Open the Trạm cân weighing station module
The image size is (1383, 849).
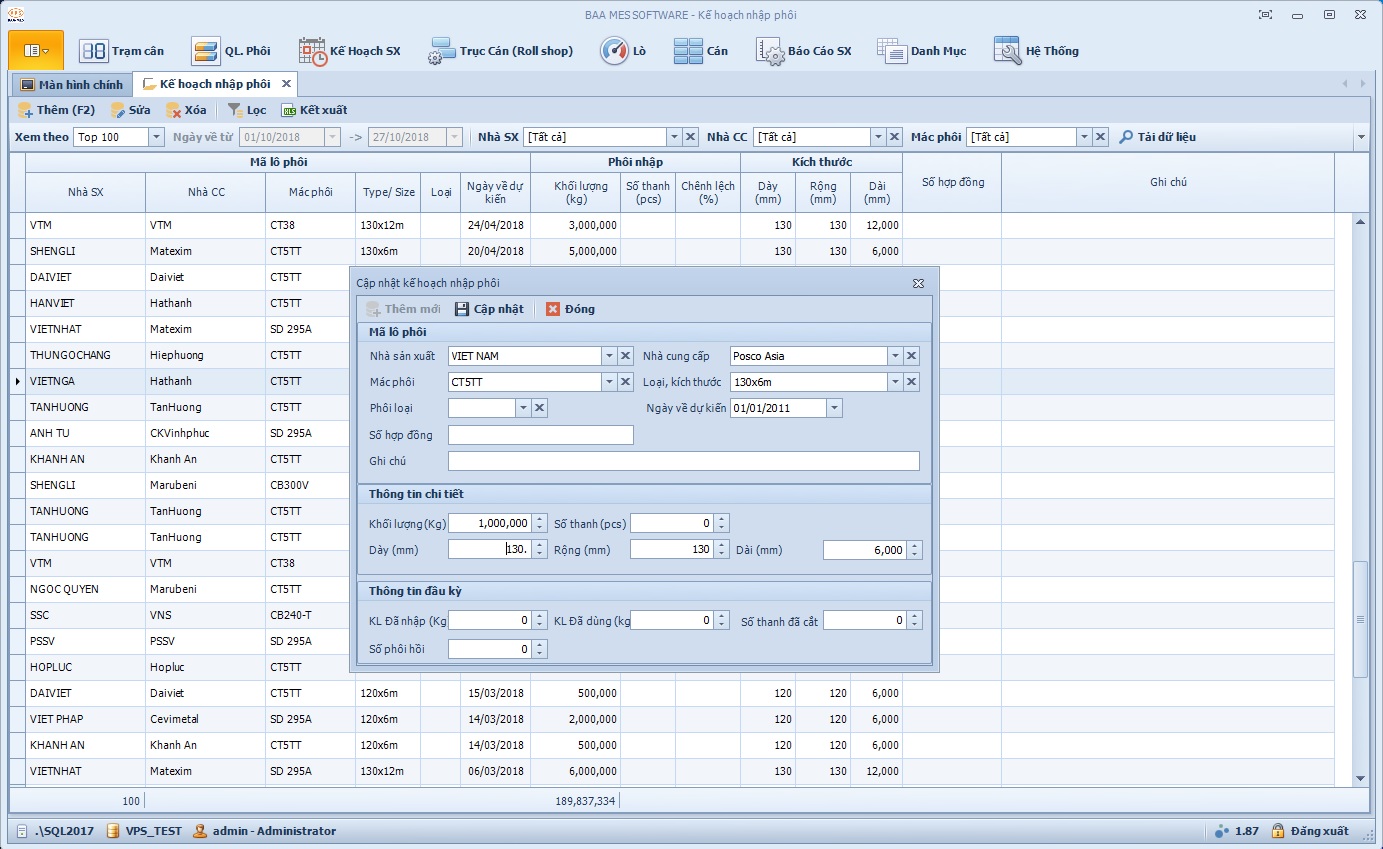pyautogui.click(x=122, y=51)
